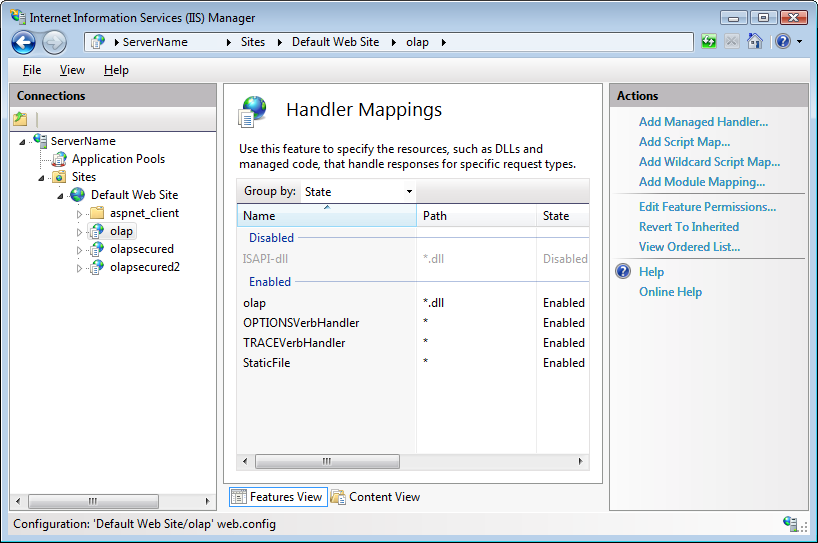Open the Group by State dropdown

(x=358, y=191)
